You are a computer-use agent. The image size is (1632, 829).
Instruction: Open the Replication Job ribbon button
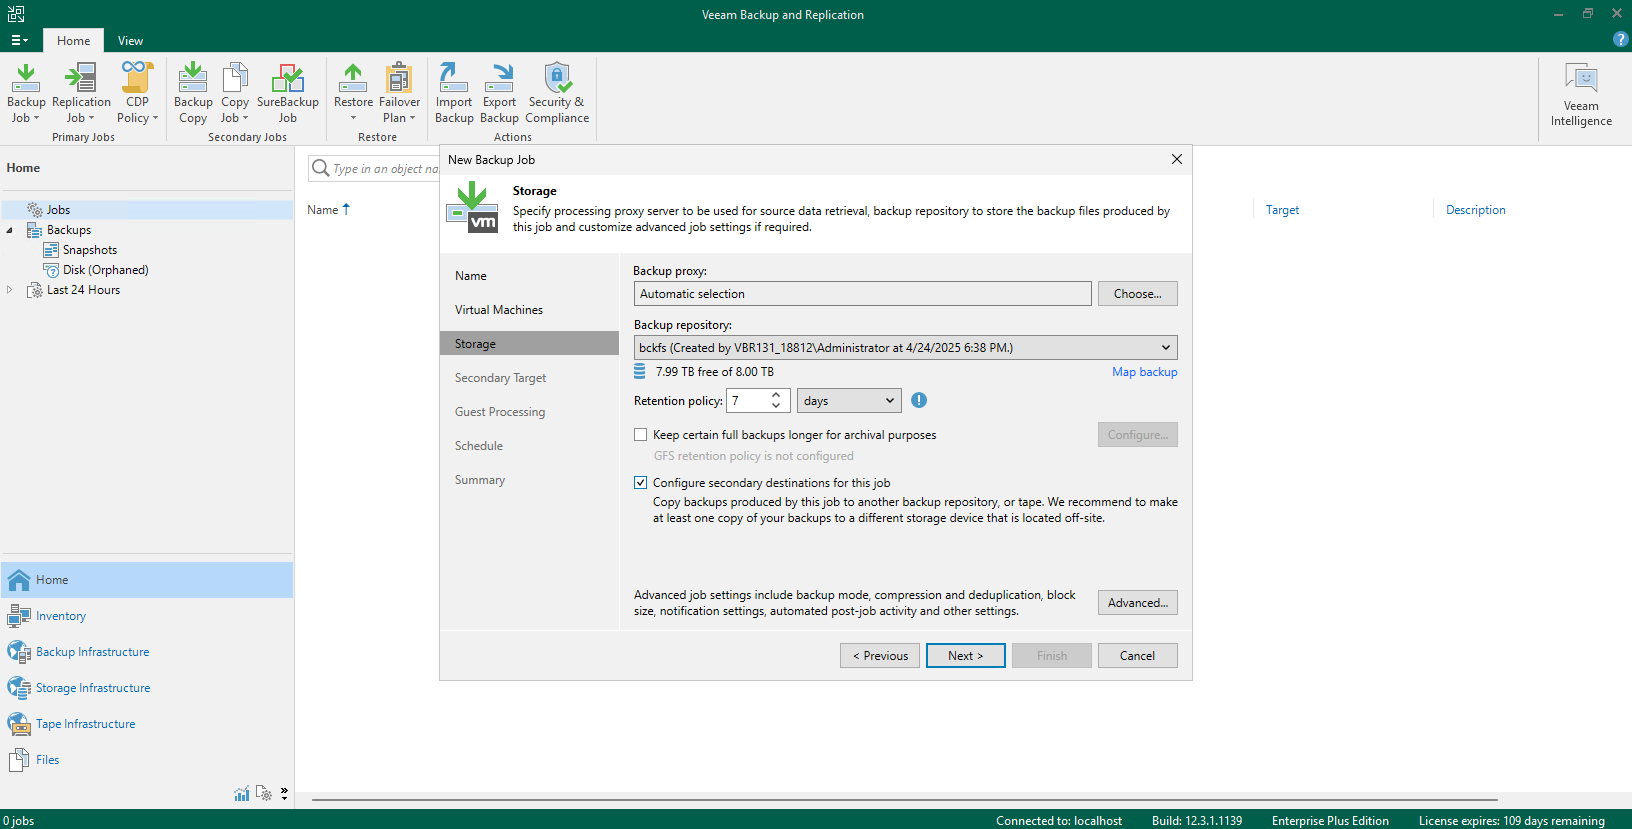81,93
